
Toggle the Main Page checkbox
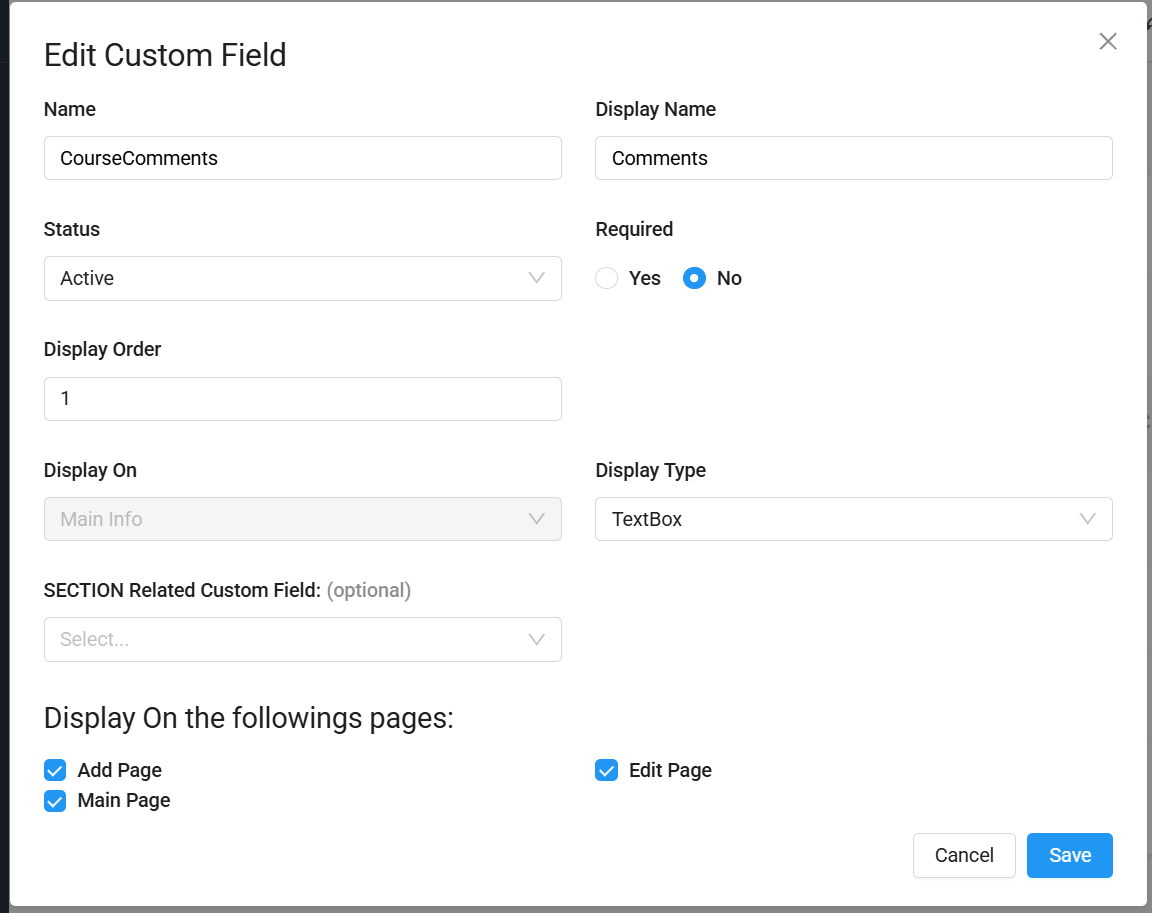pyautogui.click(x=55, y=801)
